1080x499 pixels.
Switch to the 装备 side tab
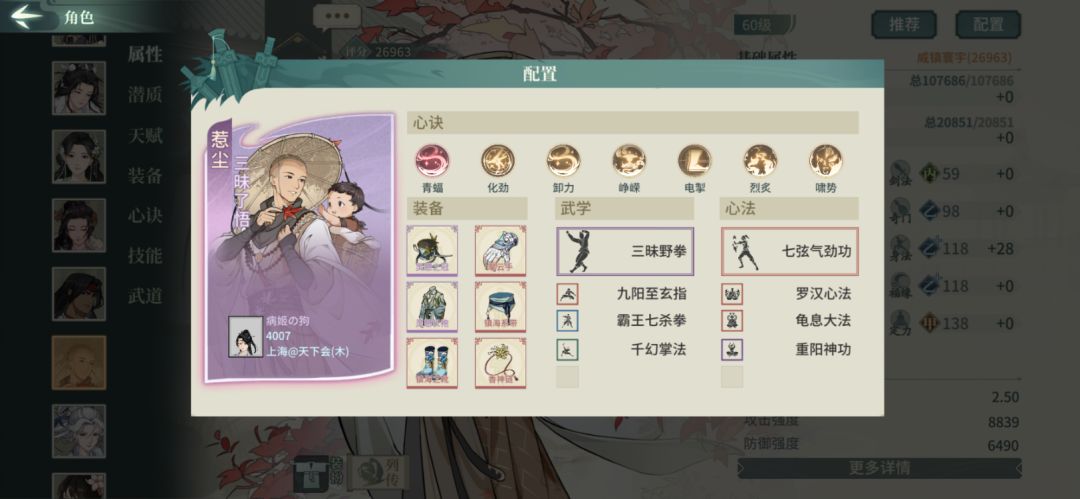[x=145, y=176]
